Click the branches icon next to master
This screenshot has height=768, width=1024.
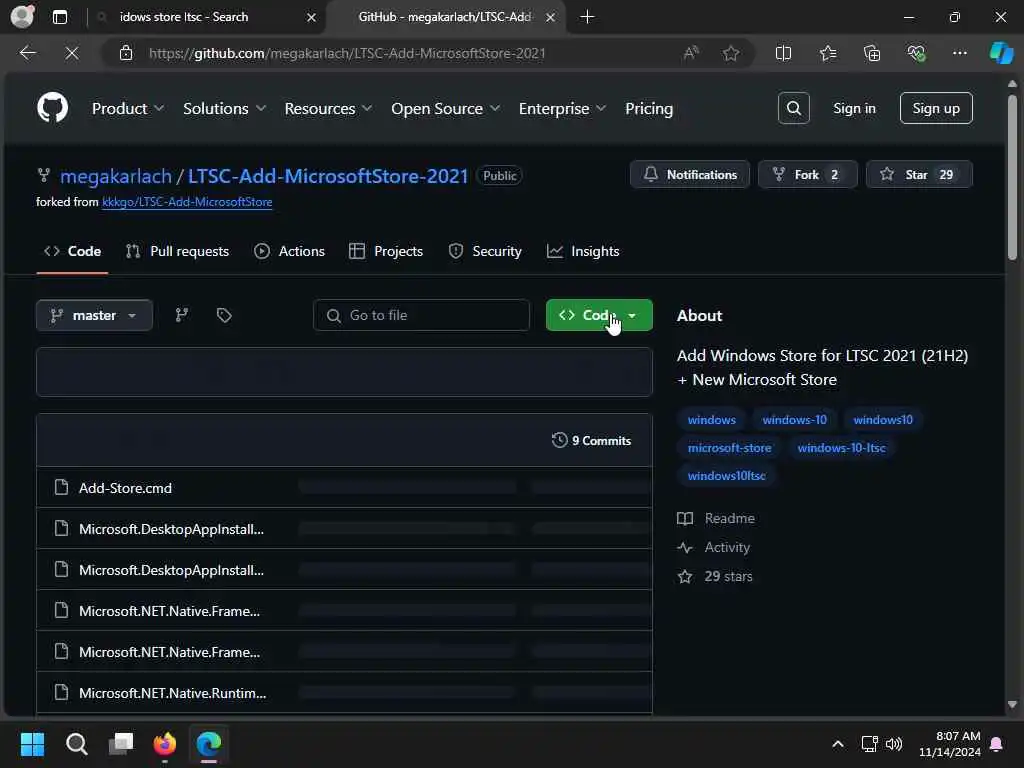point(182,315)
